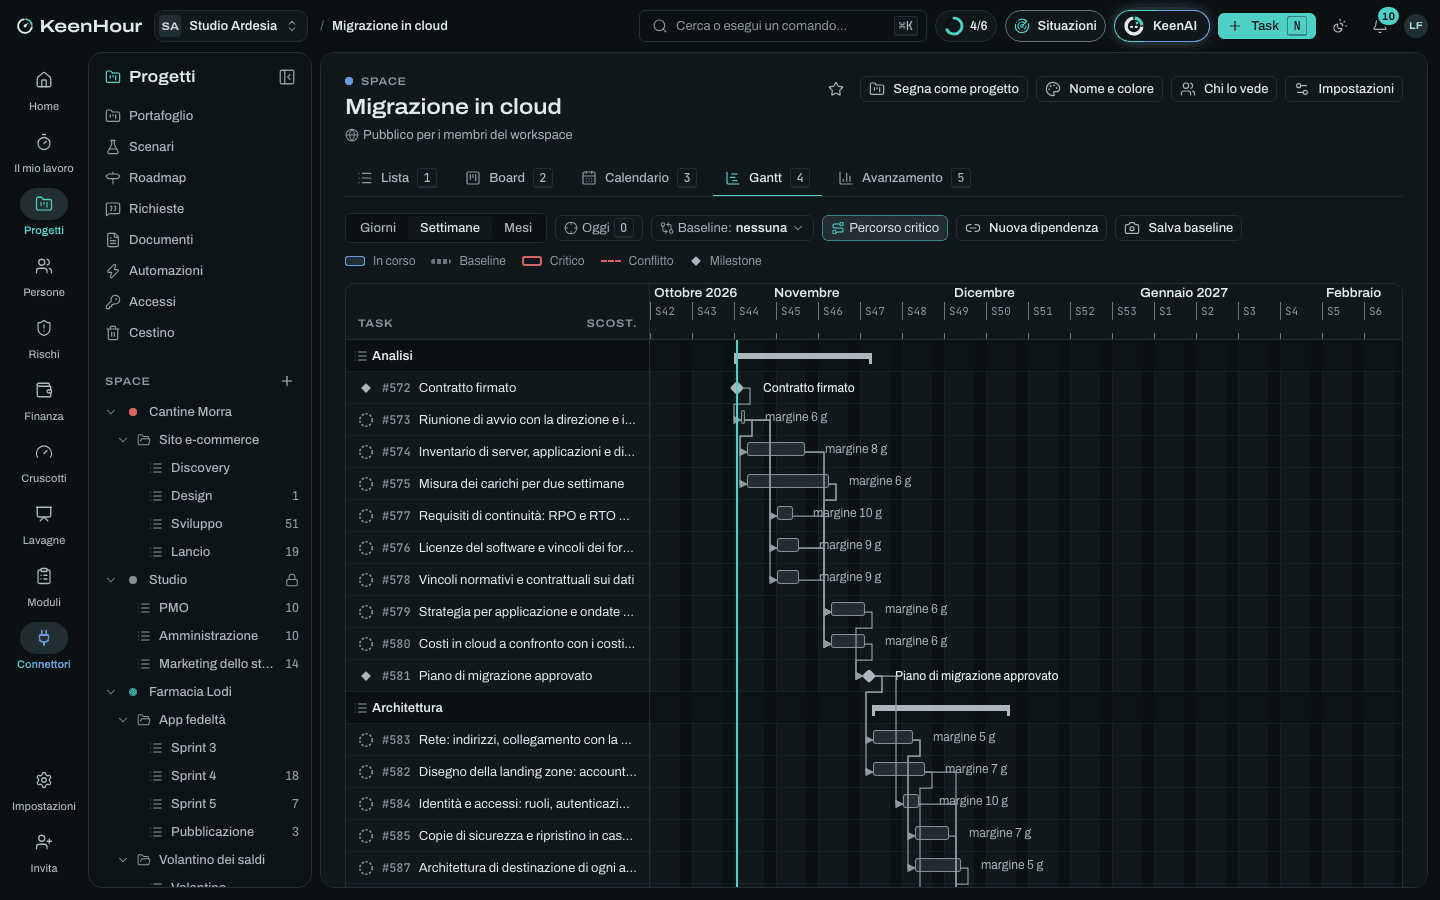Select the Mesi zoom level

(518, 228)
